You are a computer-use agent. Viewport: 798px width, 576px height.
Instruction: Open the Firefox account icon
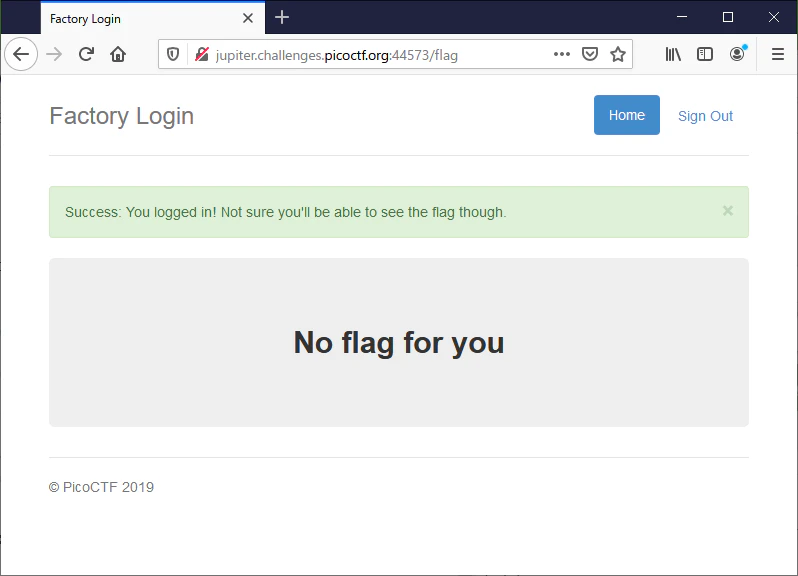tap(737, 54)
